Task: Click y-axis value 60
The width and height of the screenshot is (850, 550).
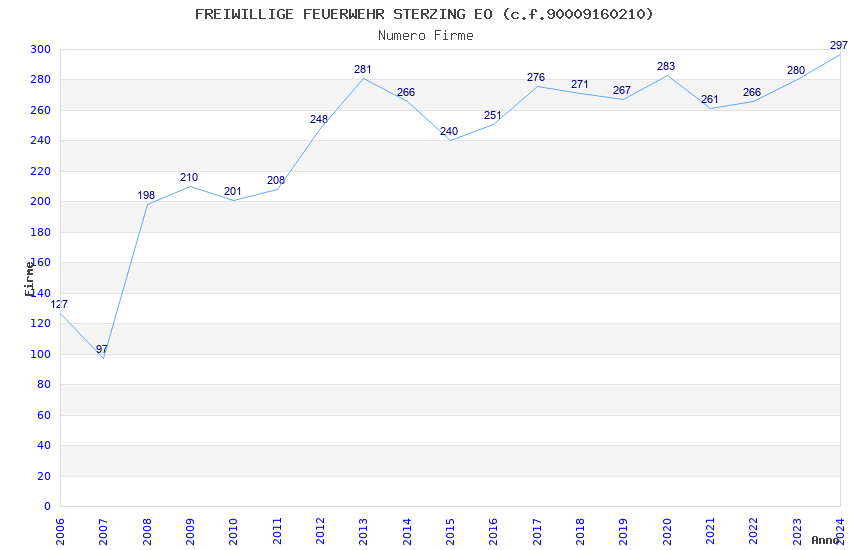Action: (x=44, y=415)
